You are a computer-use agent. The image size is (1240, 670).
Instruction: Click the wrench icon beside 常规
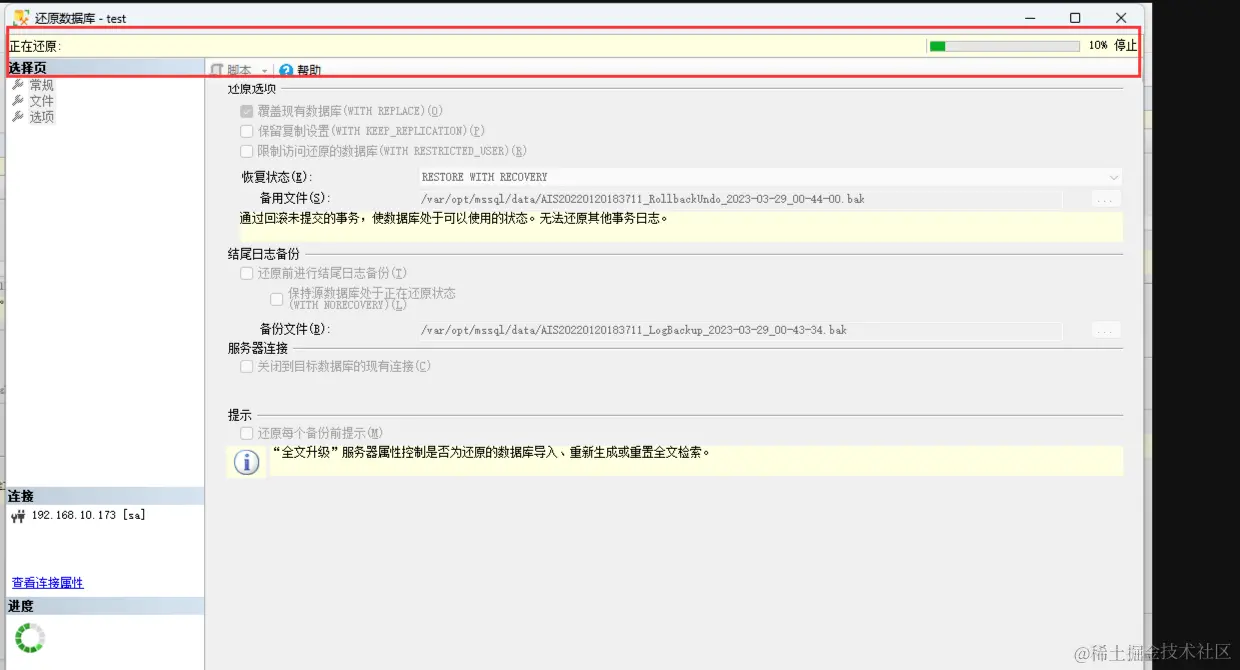point(18,85)
